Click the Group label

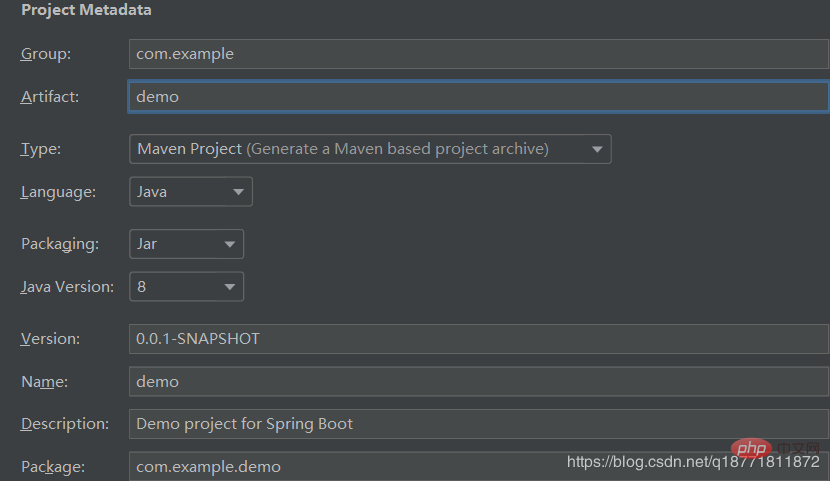click(x=46, y=54)
